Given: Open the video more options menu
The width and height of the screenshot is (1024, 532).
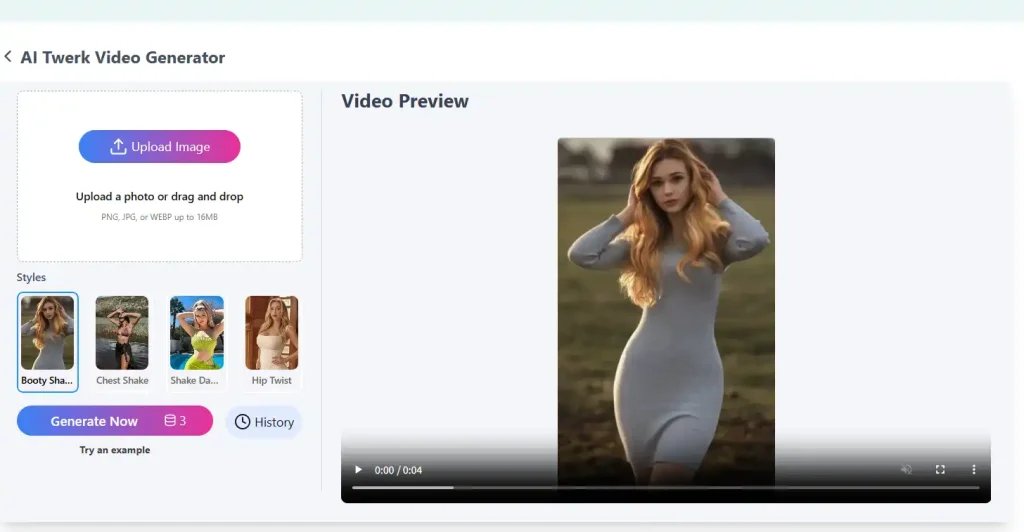Looking at the screenshot, I should click(974, 469).
